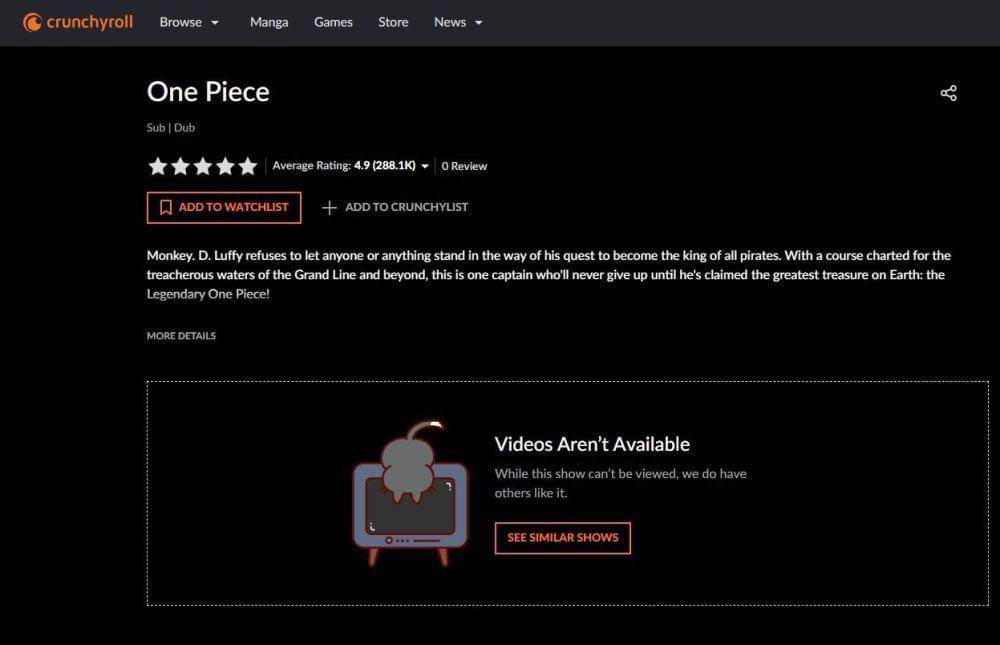The width and height of the screenshot is (1000, 645).
Task: Visit the Store from the top navigation
Action: tap(393, 22)
